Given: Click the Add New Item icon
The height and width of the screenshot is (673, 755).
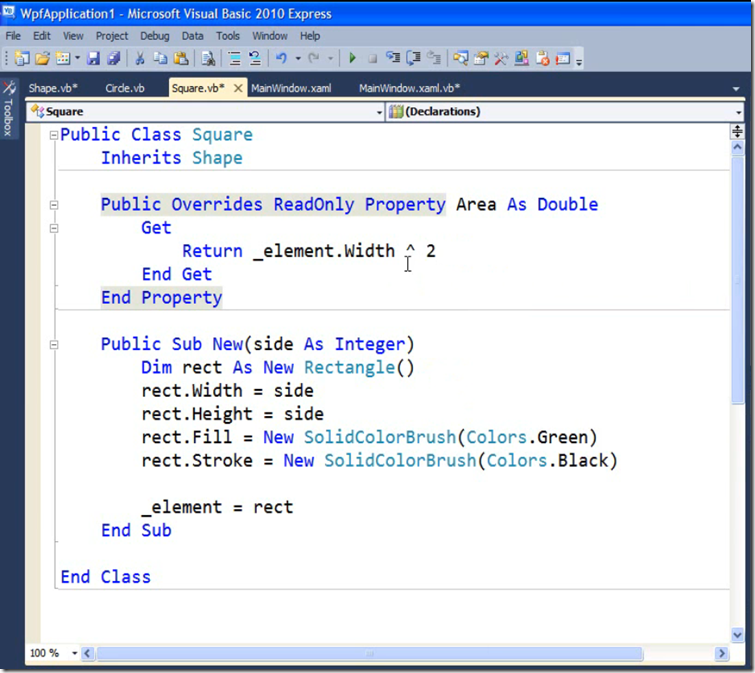Looking at the screenshot, I should tap(63, 58).
